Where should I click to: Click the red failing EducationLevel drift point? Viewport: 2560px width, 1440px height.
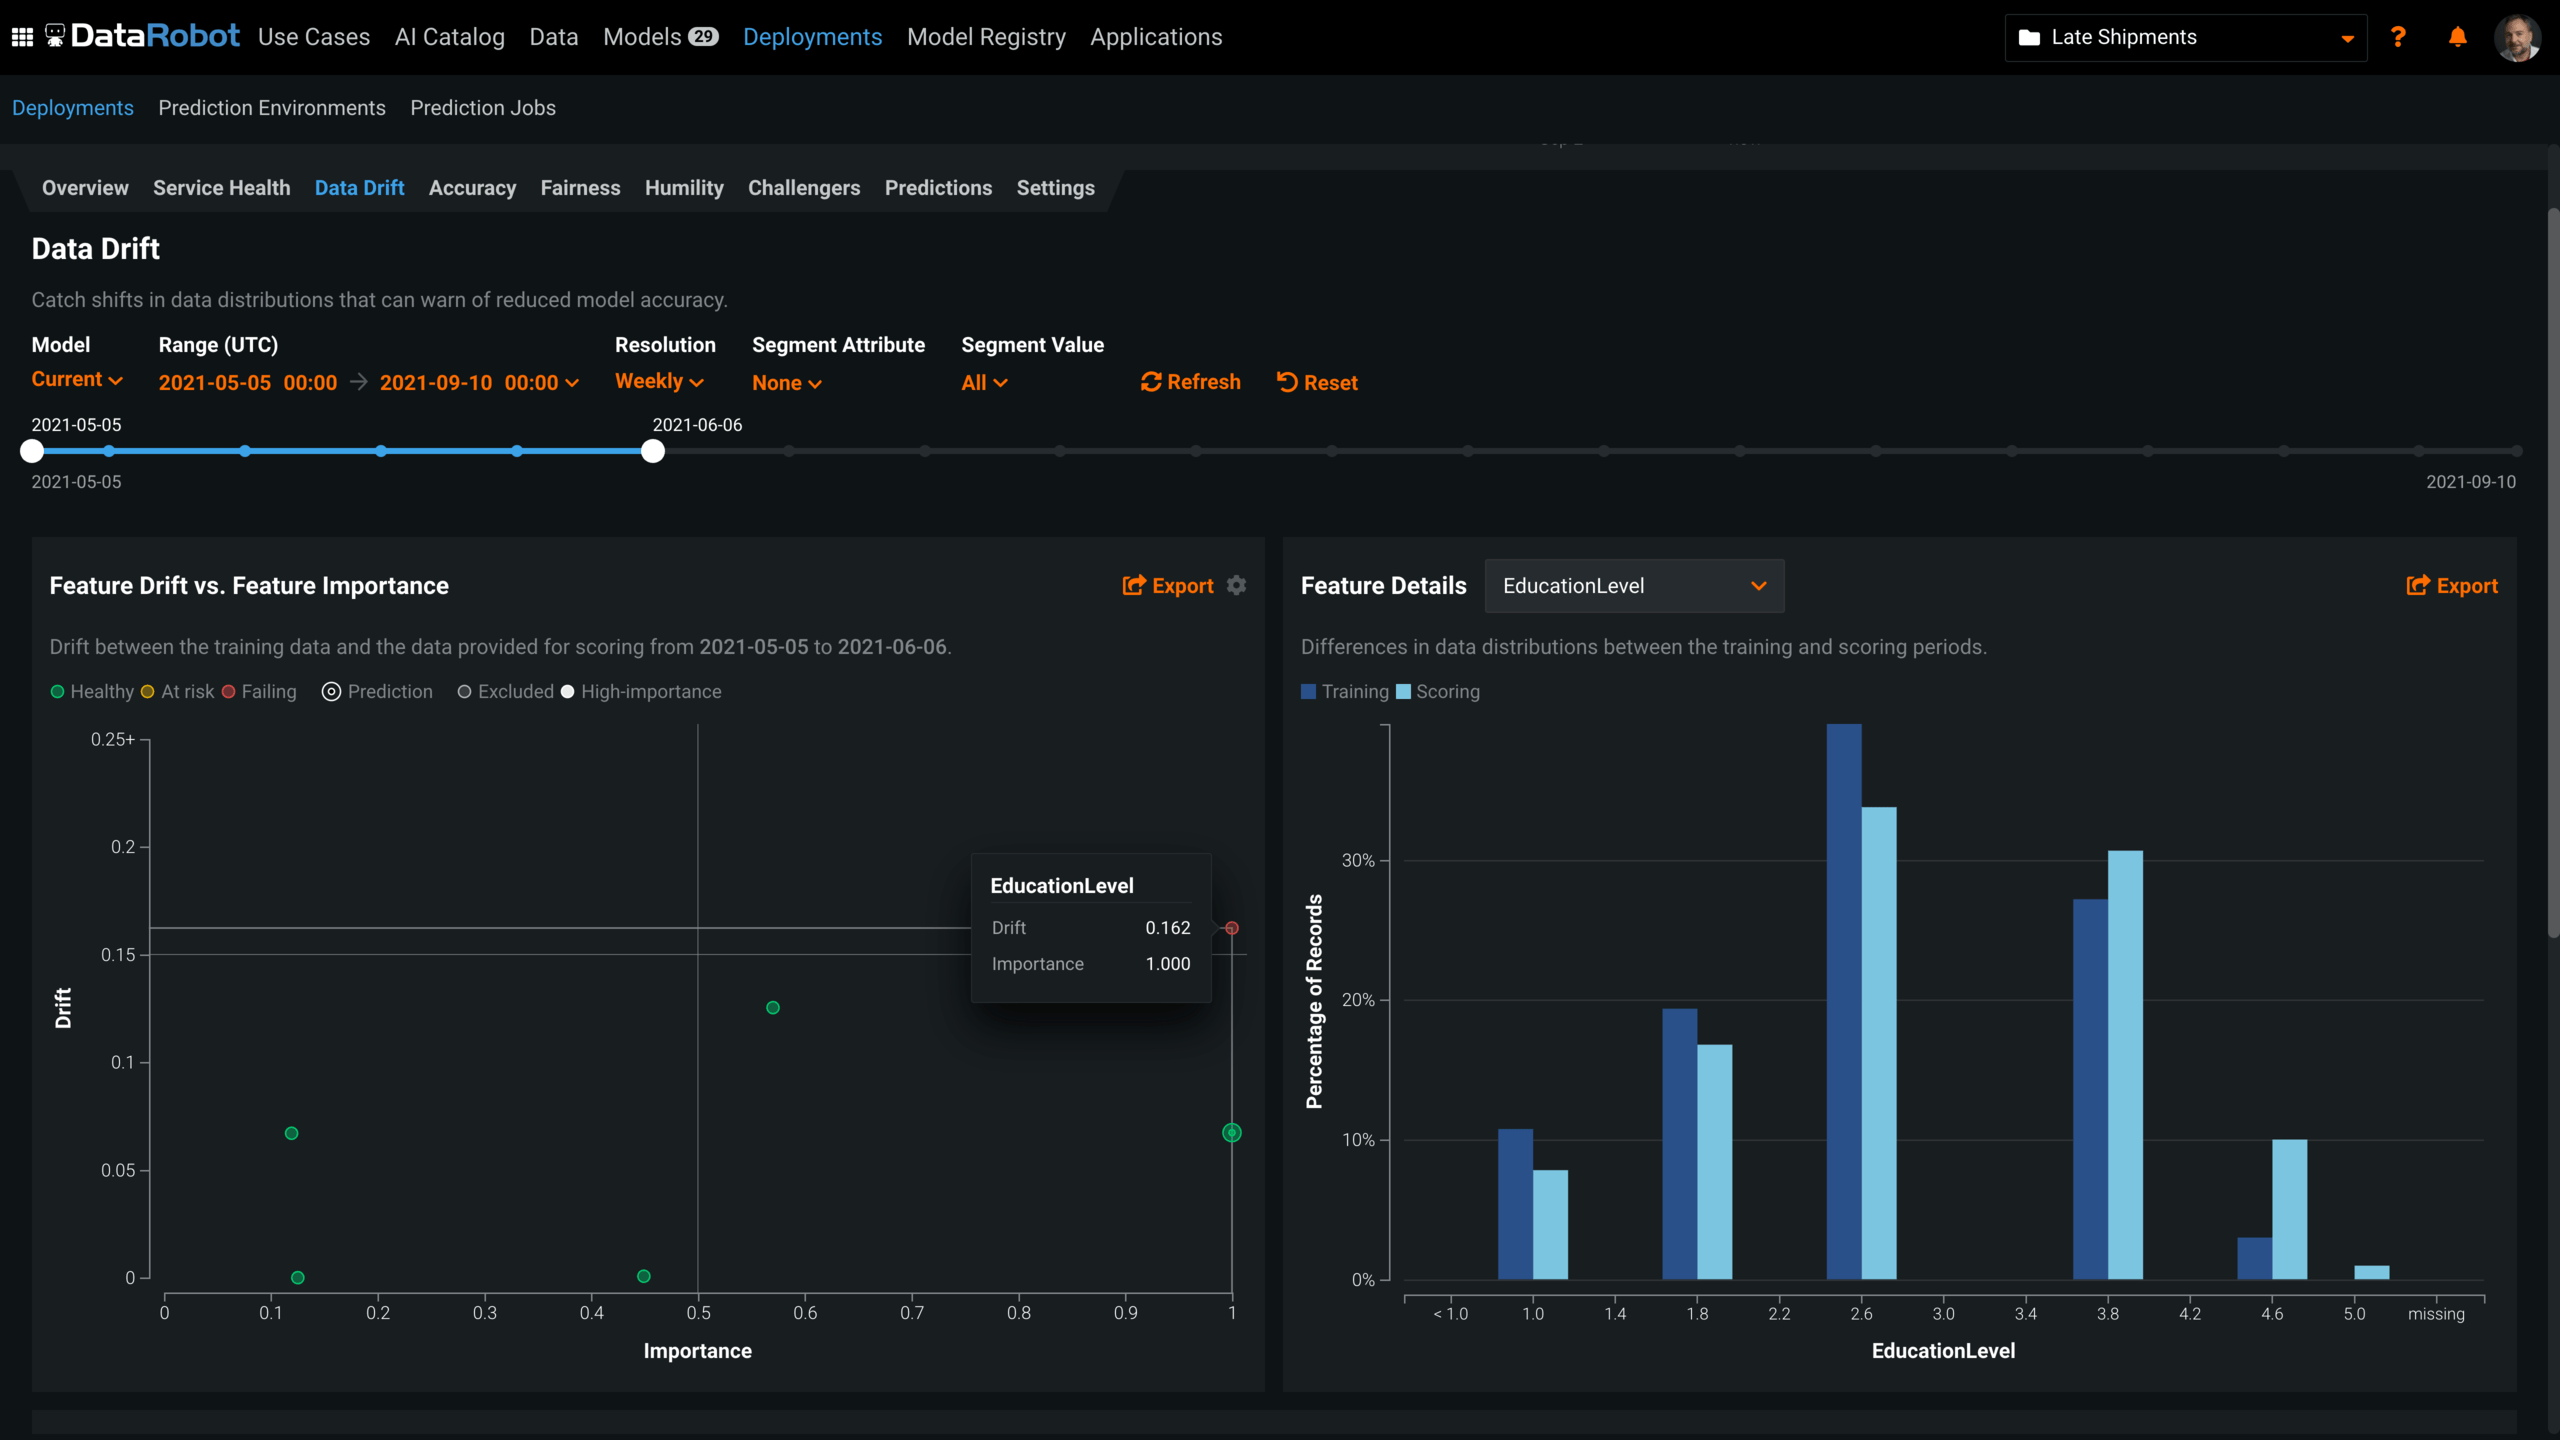click(x=1232, y=928)
